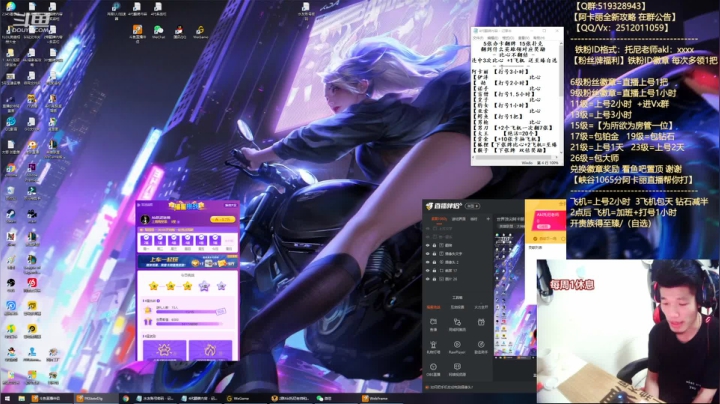Viewport: 720px width, 404px height.
Task: Select the first orange scene tab
Action: (x=439, y=219)
